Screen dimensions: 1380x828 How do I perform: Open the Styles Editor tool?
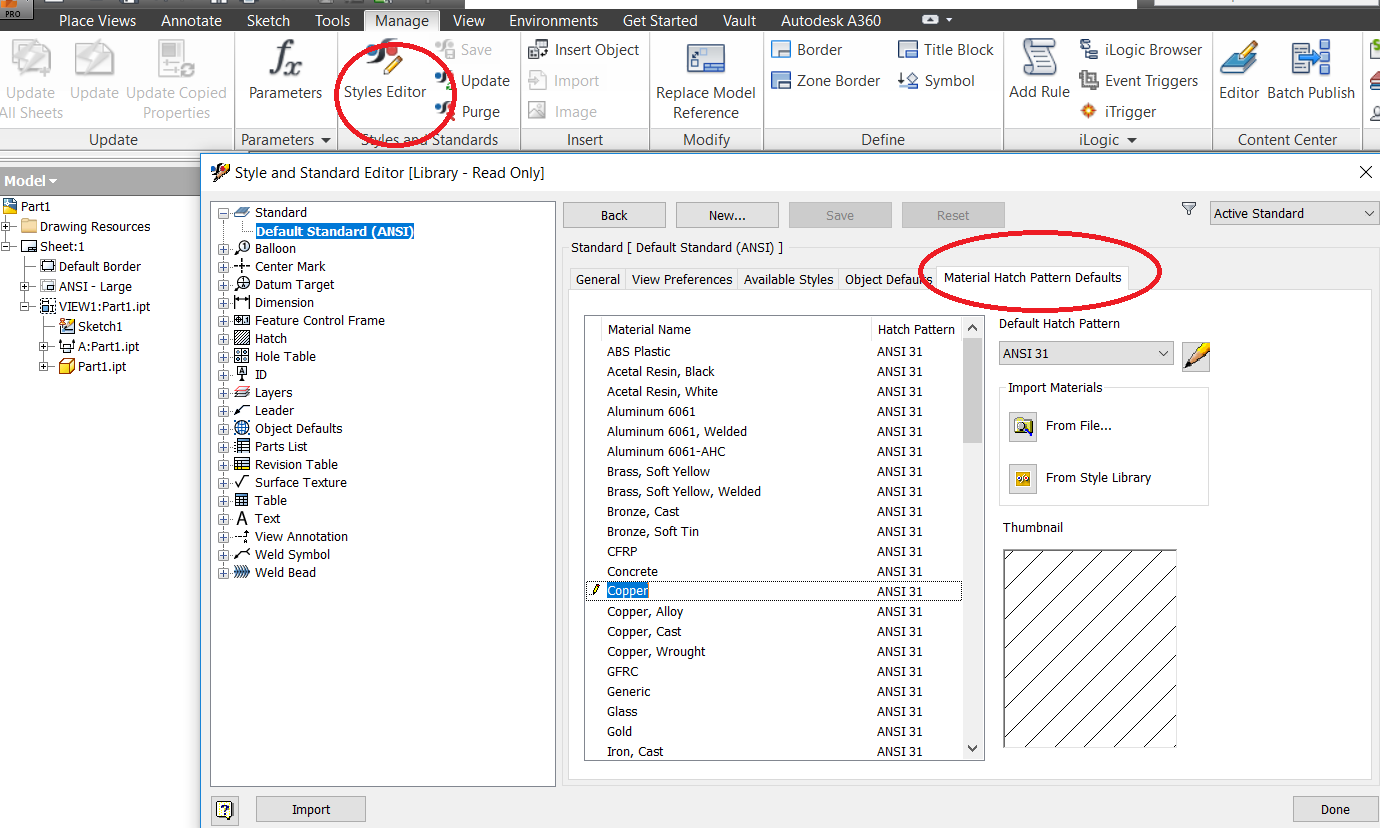[385, 70]
